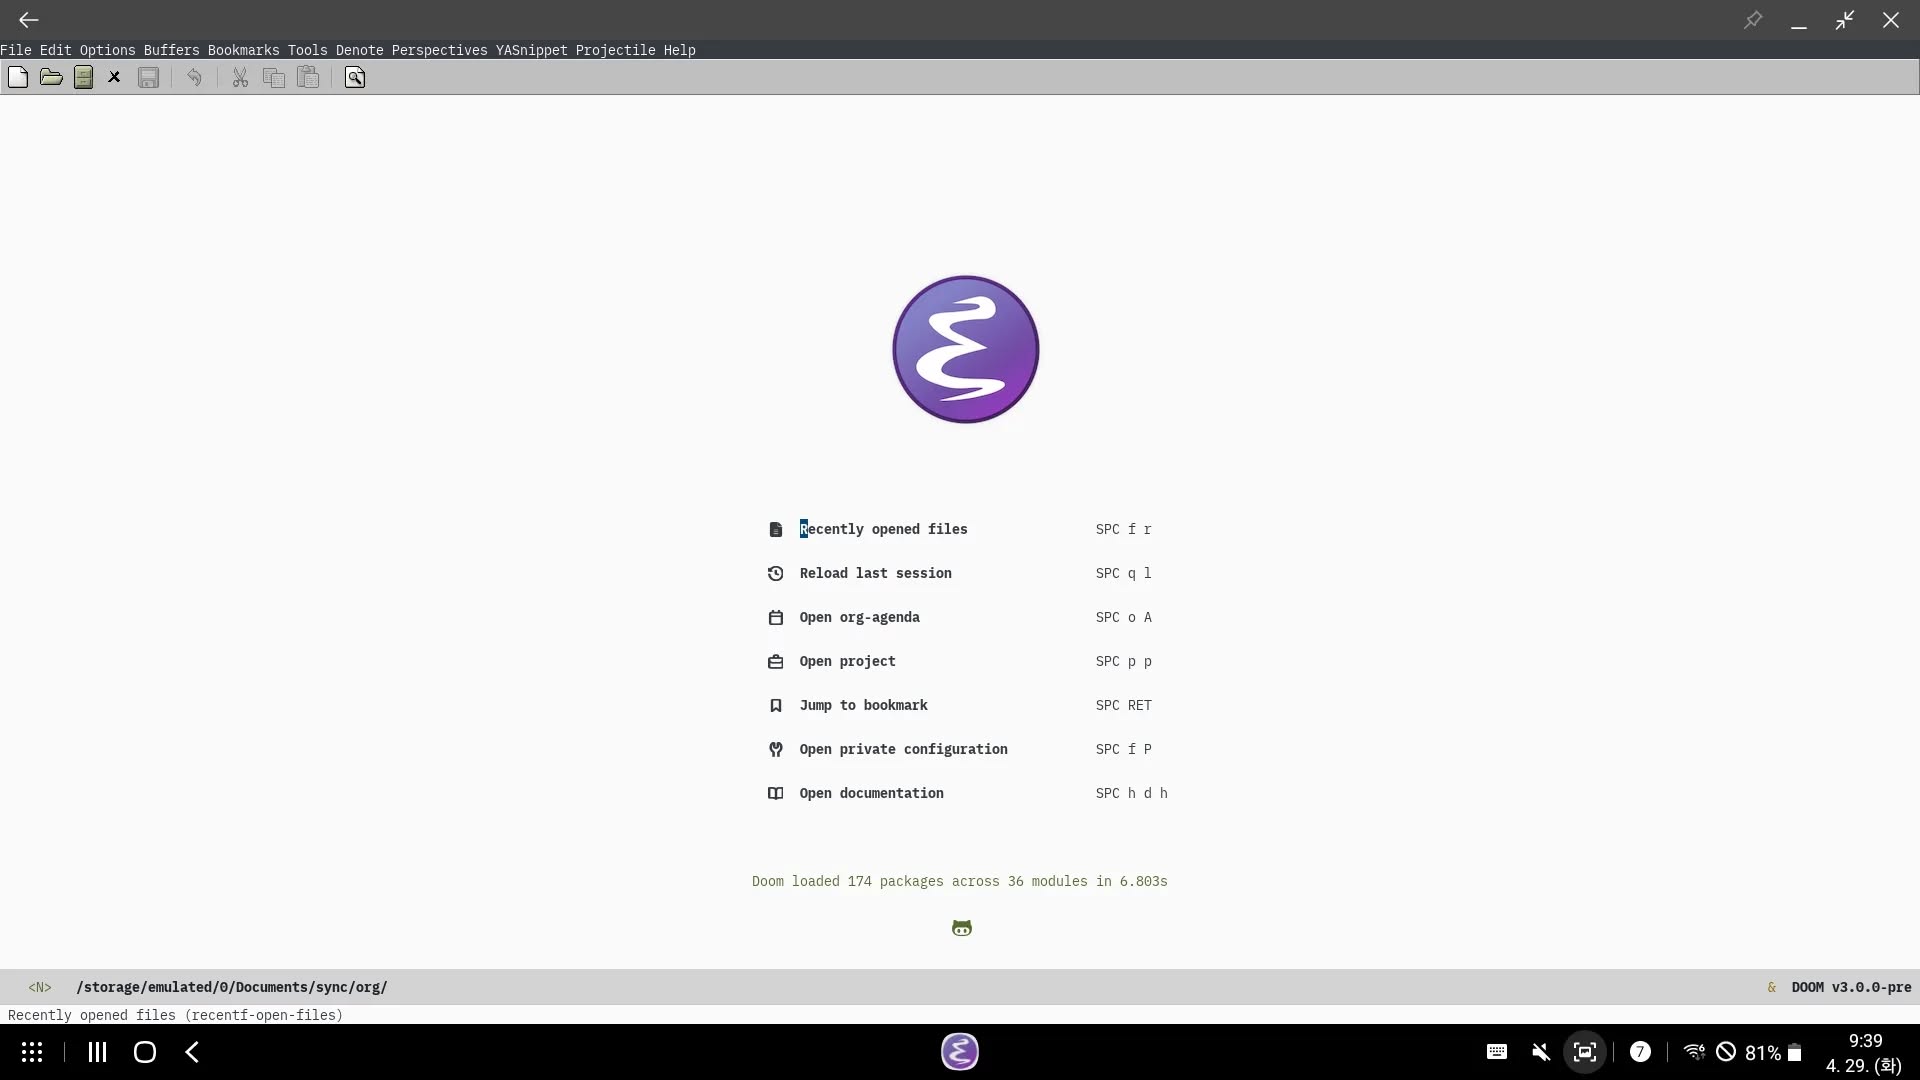Click the Open file folder icon
This screenshot has height=1080, width=1920.
51,77
